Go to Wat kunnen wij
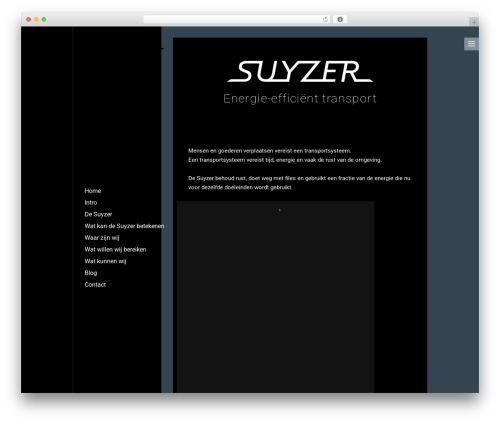The width and height of the screenshot is (500, 423). pyautogui.click(x=105, y=261)
